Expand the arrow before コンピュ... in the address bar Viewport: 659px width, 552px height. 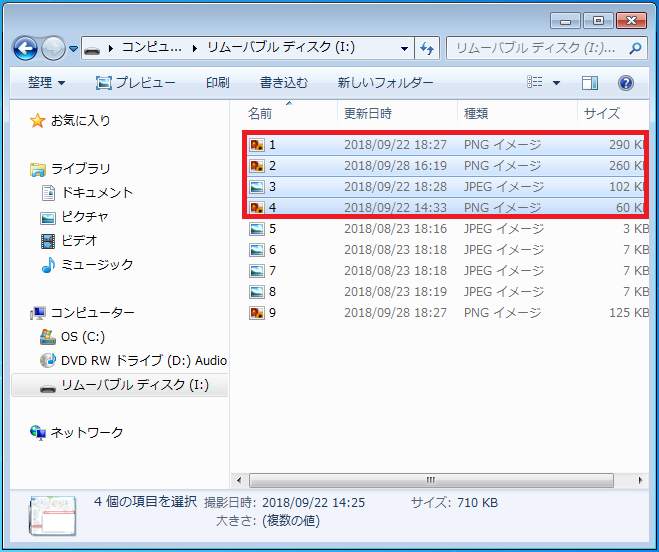click(x=111, y=49)
